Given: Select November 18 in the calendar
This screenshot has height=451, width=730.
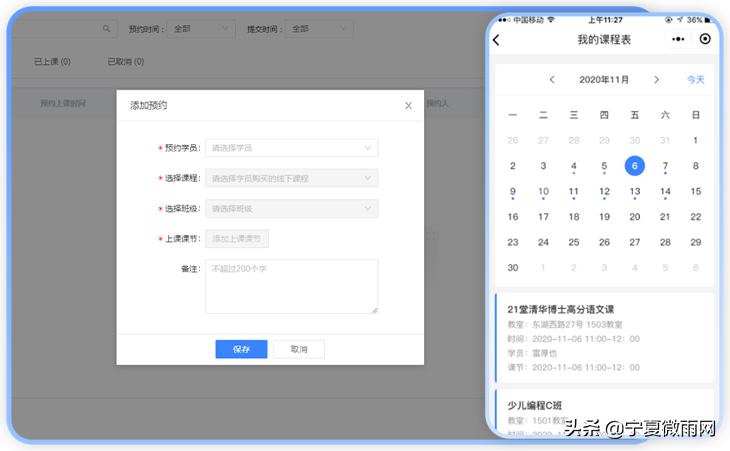Looking at the screenshot, I should point(574,217).
